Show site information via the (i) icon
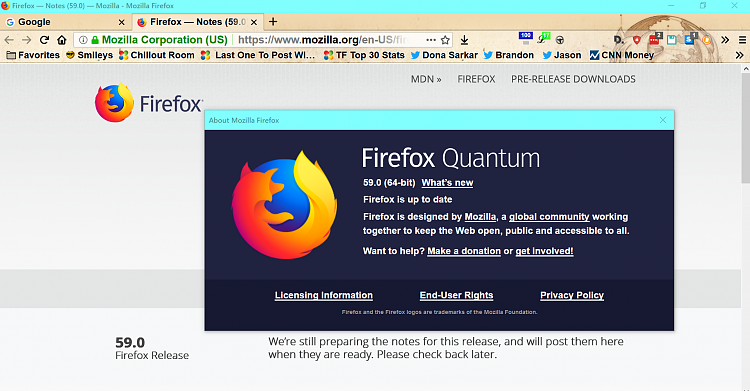The height and width of the screenshot is (391, 750). pyautogui.click(x=83, y=40)
